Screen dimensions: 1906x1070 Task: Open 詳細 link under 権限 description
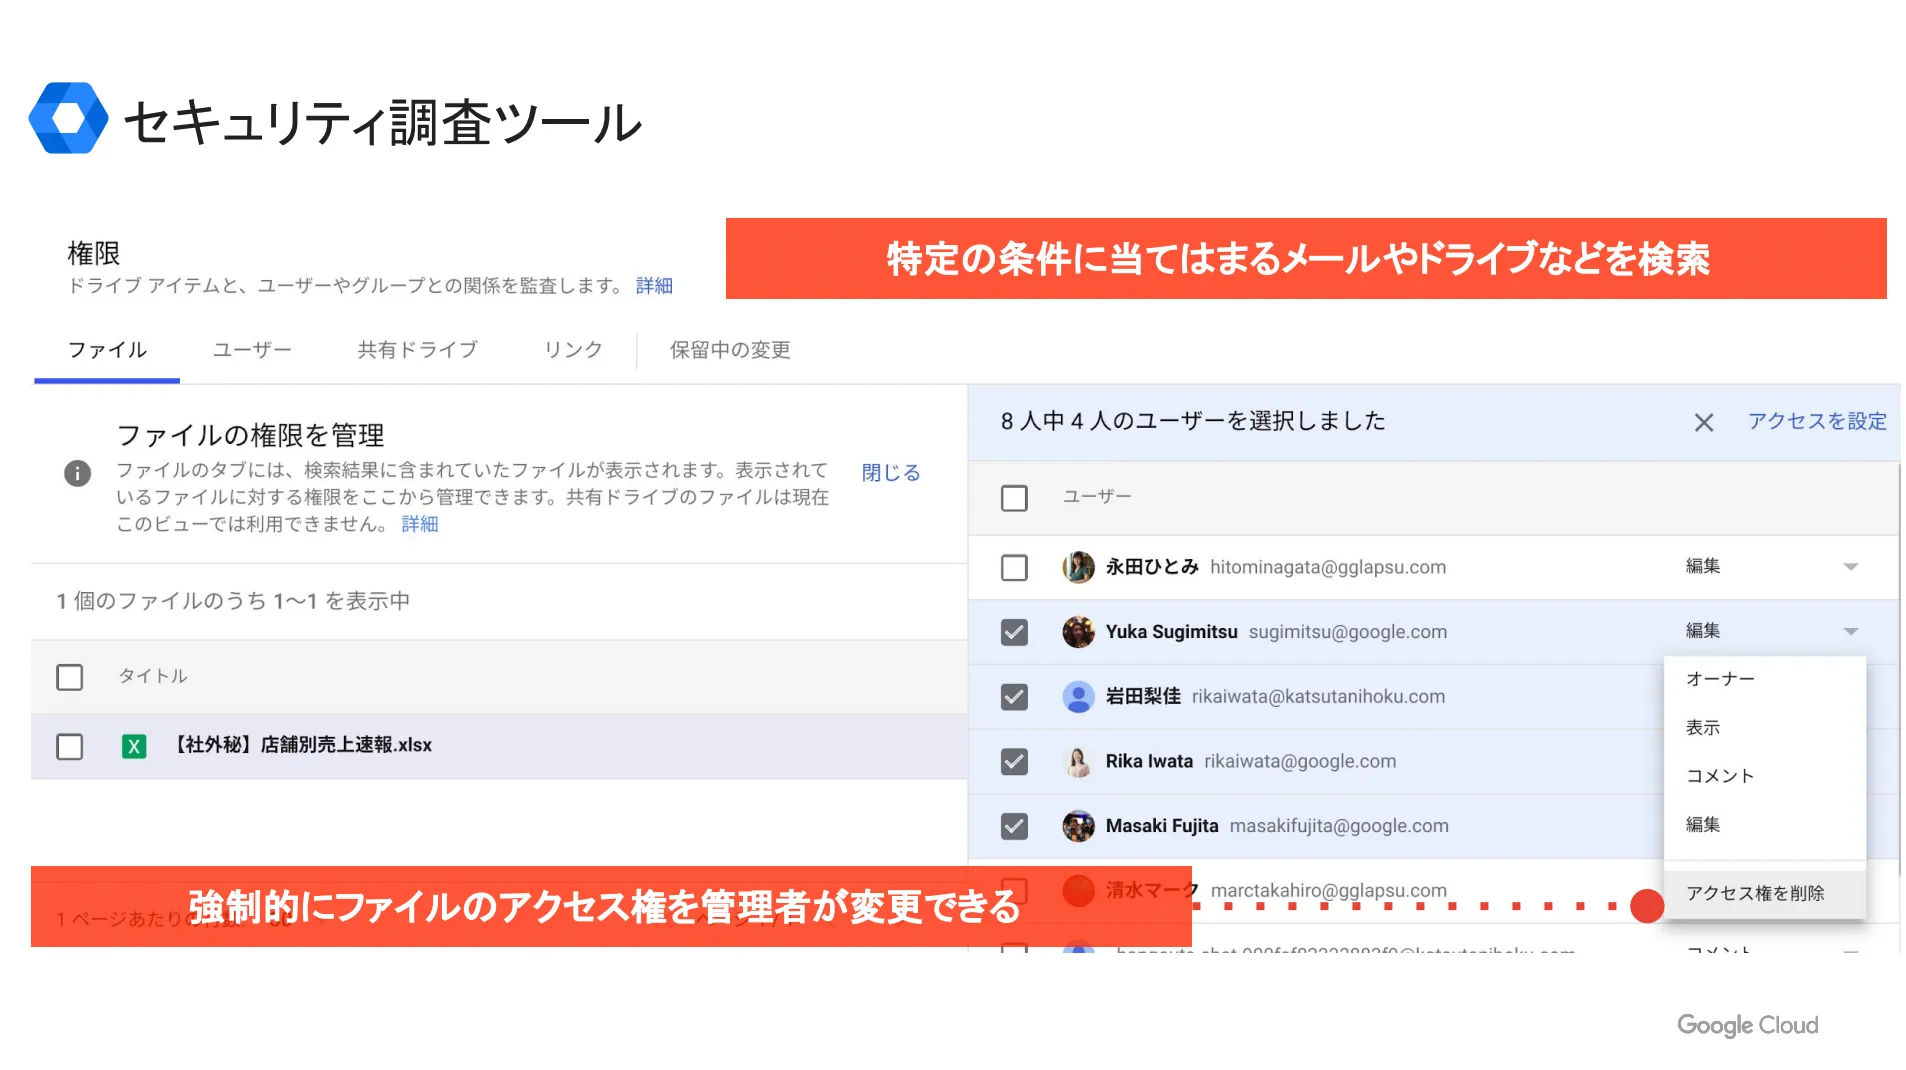pos(654,286)
